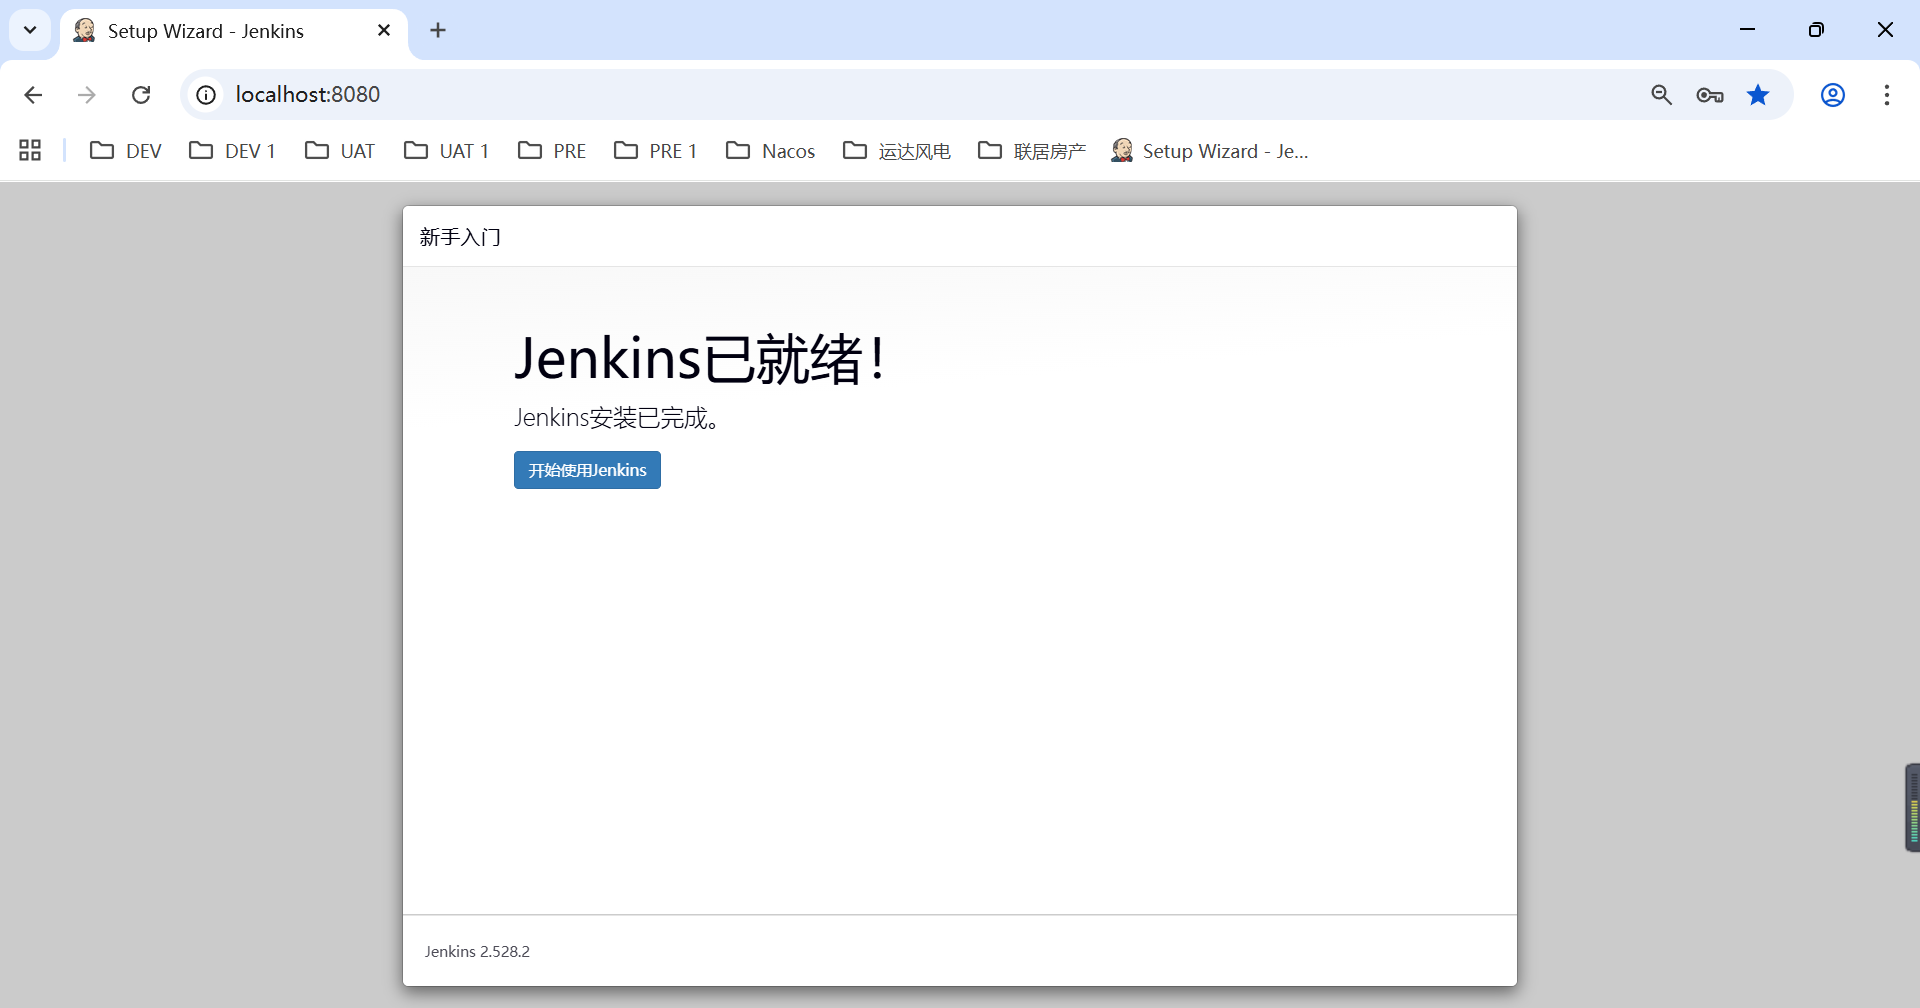Open the 运达风电 bookmark folder
Viewport: 1920px width, 1008px height.
(897, 151)
